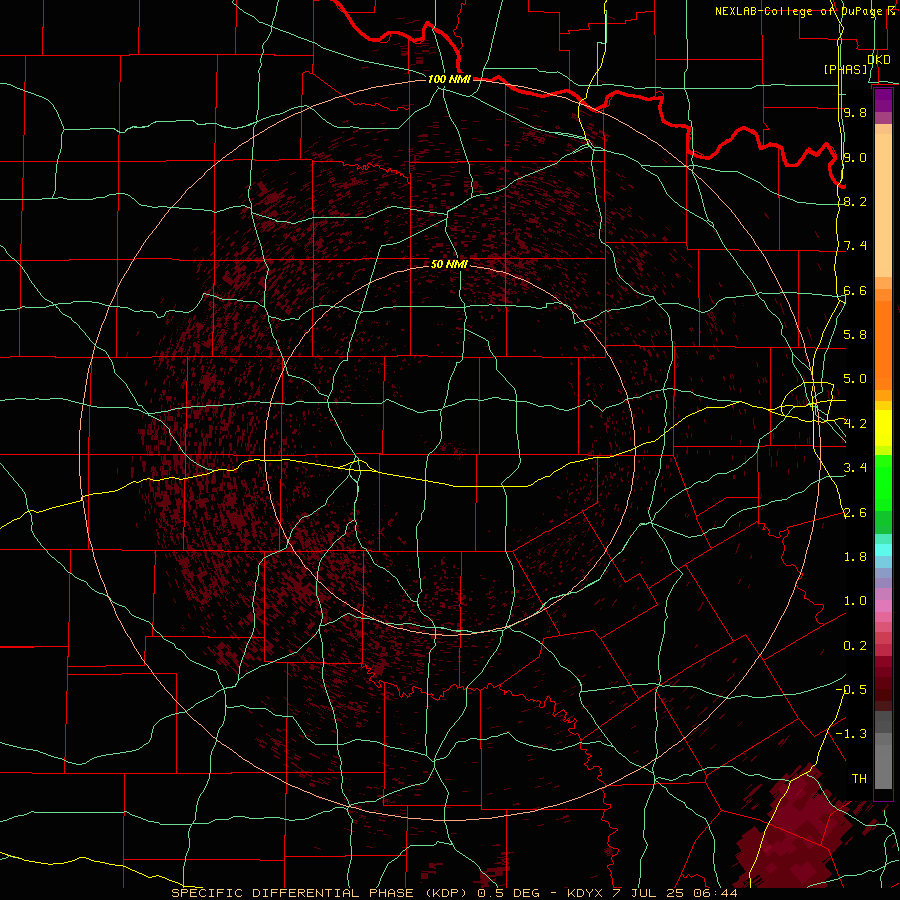Screen dimensions: 900x900
Task: Click the 9.0 value on the color scale
Action: pyautogui.click(x=855, y=157)
